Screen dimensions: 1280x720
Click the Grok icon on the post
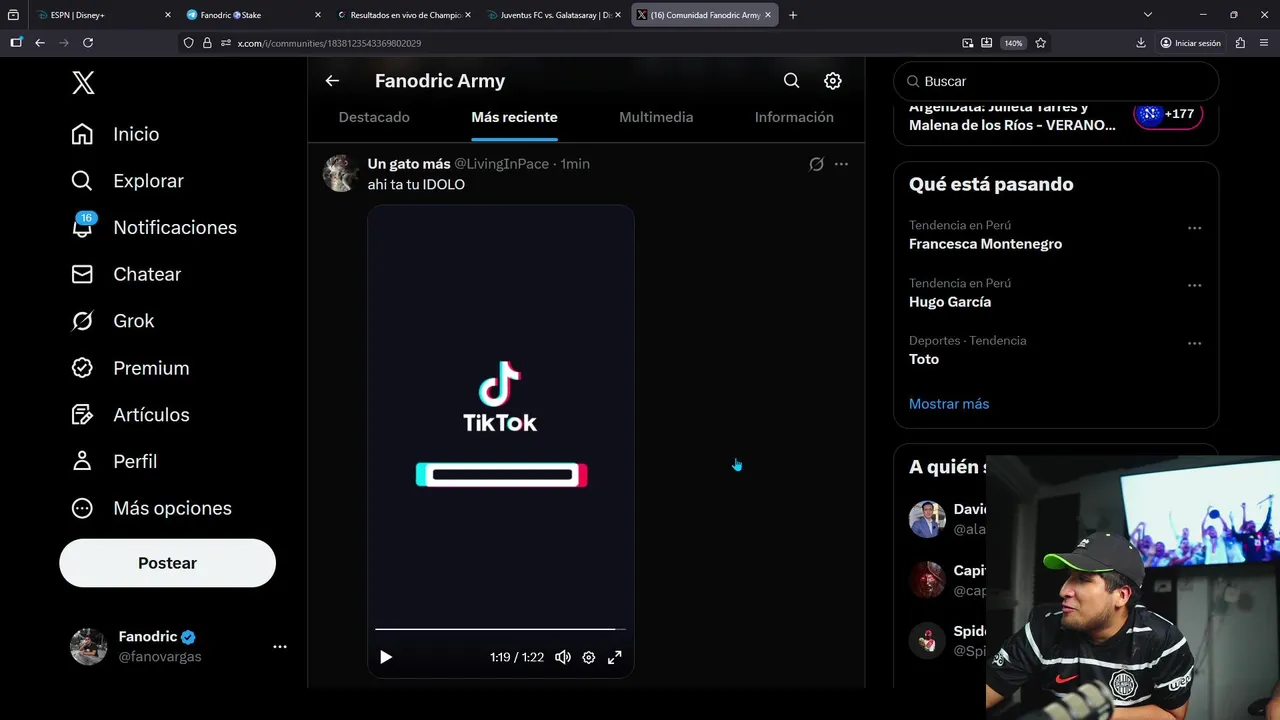pyautogui.click(x=816, y=164)
